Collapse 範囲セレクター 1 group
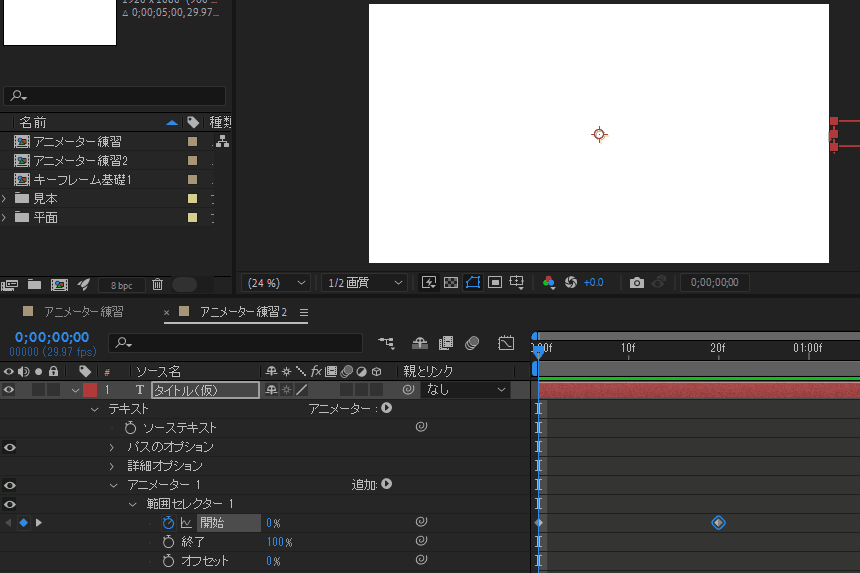This screenshot has width=860, height=573. pyautogui.click(x=133, y=504)
